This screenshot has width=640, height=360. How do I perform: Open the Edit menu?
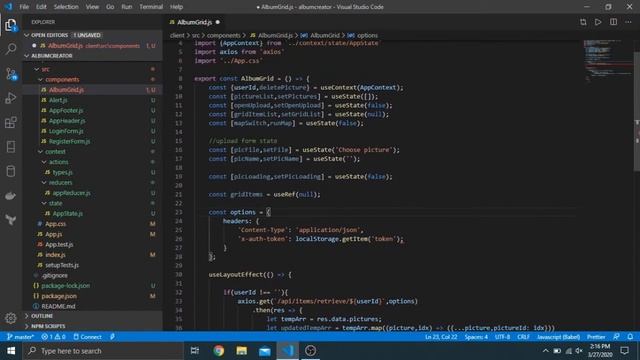click(x=41, y=7)
